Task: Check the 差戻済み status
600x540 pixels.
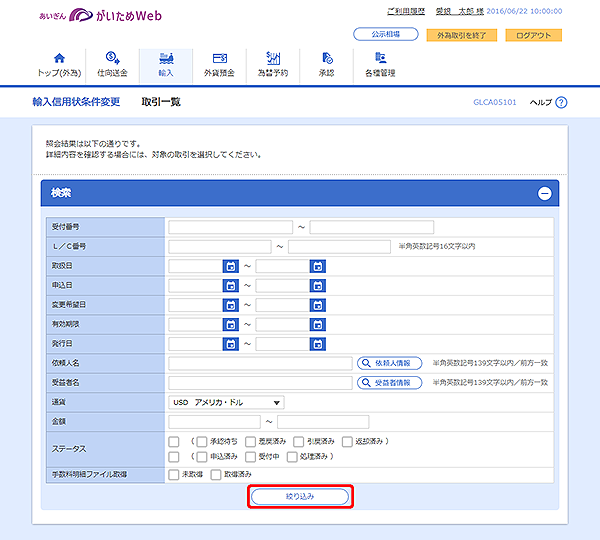Action: point(250,442)
